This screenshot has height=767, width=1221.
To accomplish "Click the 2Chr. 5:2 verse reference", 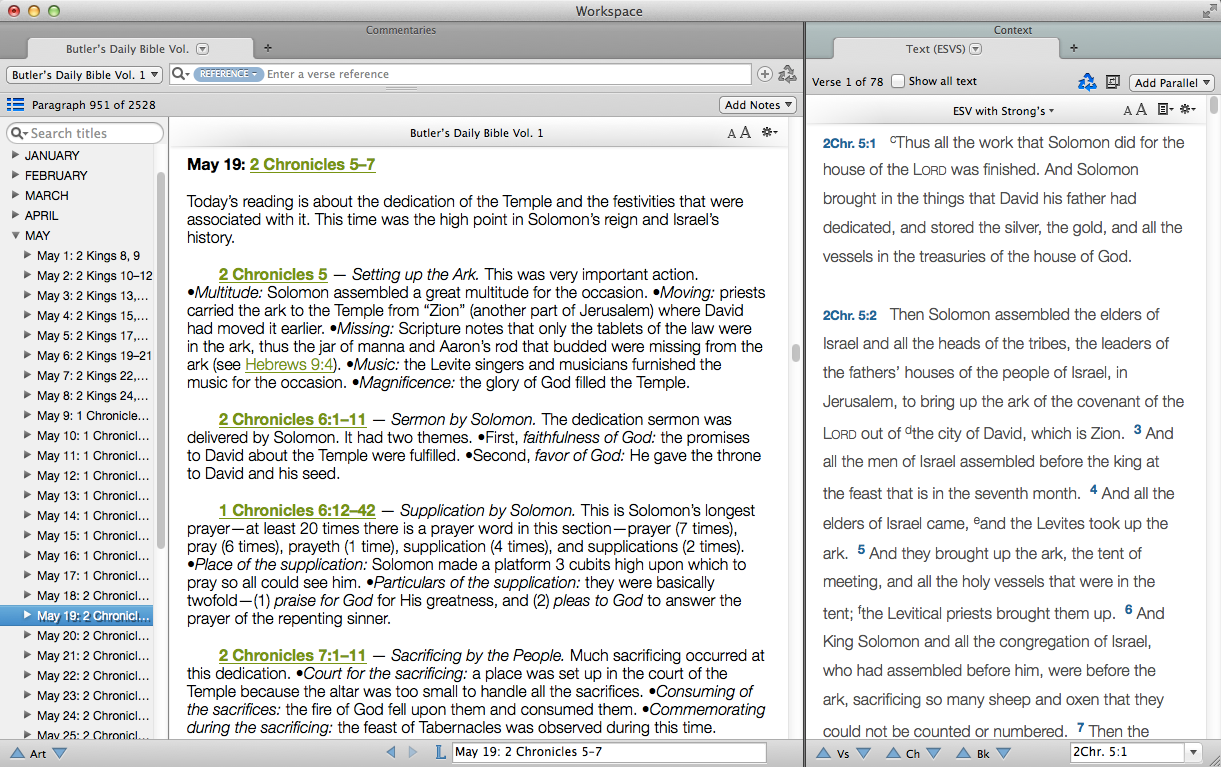I will [849, 315].
